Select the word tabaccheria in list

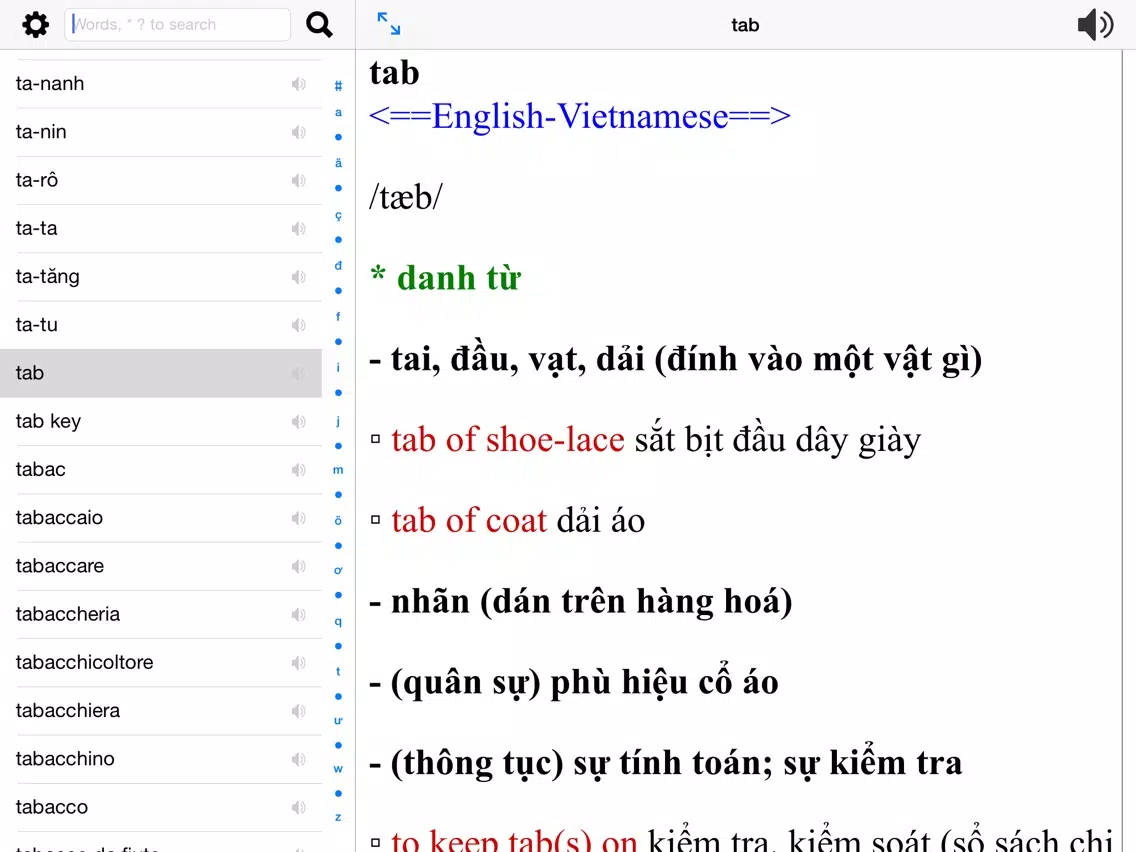pos(161,614)
